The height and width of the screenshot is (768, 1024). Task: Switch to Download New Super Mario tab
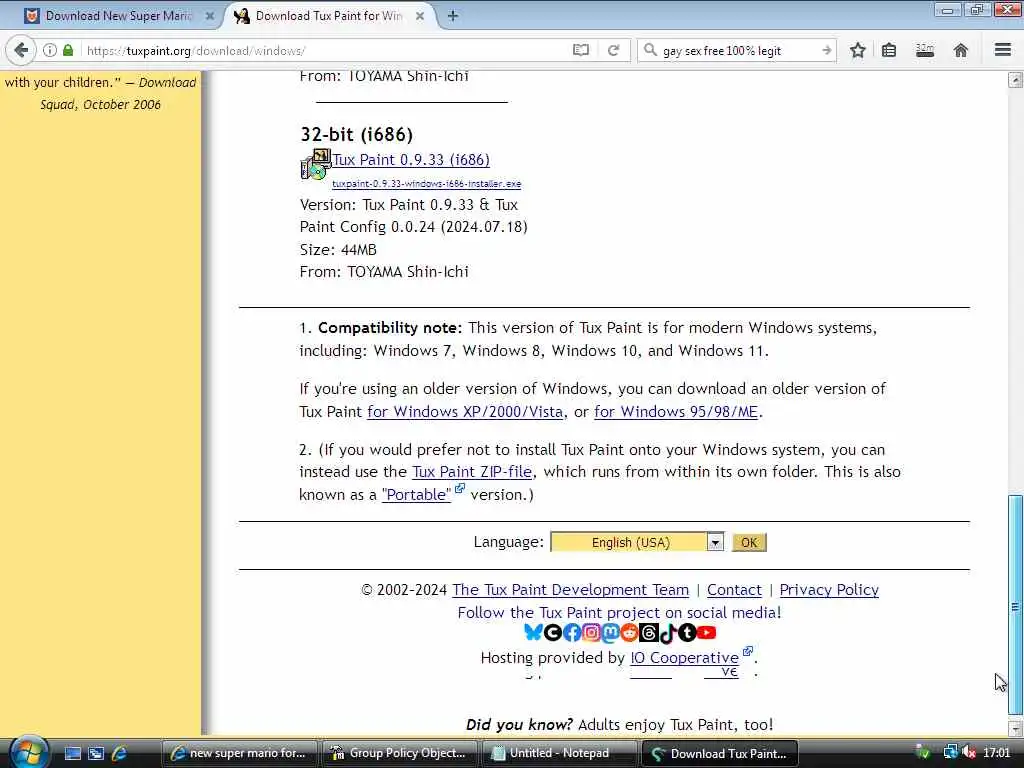(119, 16)
